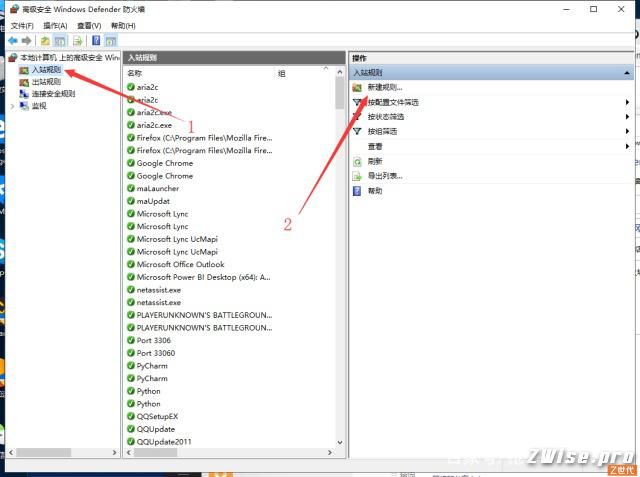Viewport: 640px width, 477px height.
Task: Sort by the 组 column header
Action: pyautogui.click(x=282, y=74)
